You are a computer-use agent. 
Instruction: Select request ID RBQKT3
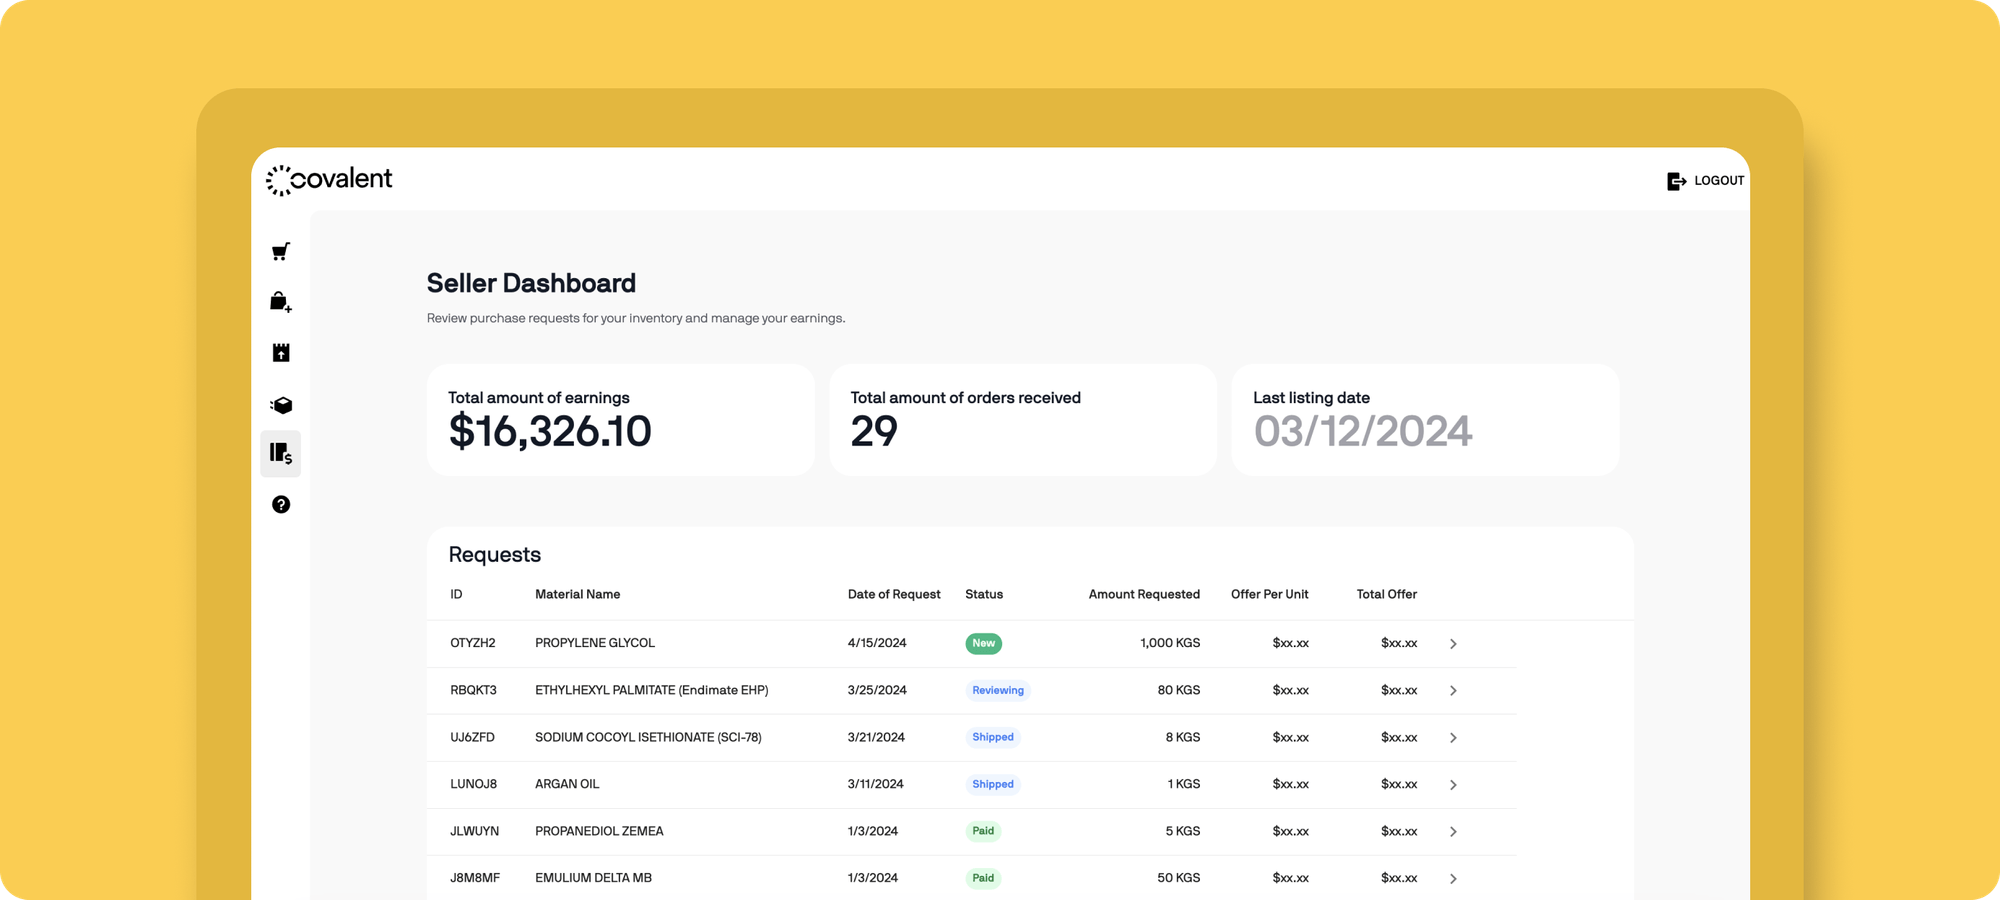(x=473, y=691)
